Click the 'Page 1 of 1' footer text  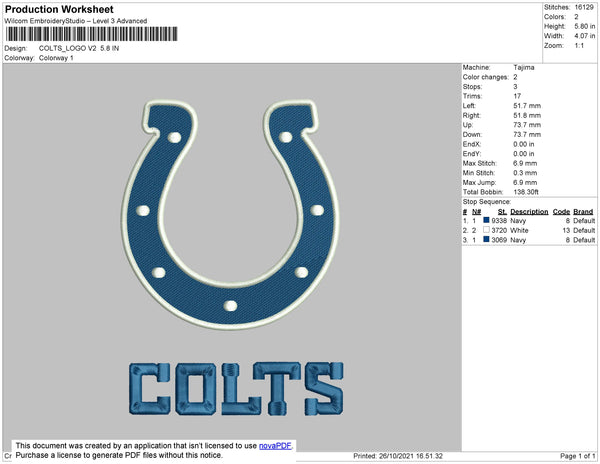pos(578,456)
